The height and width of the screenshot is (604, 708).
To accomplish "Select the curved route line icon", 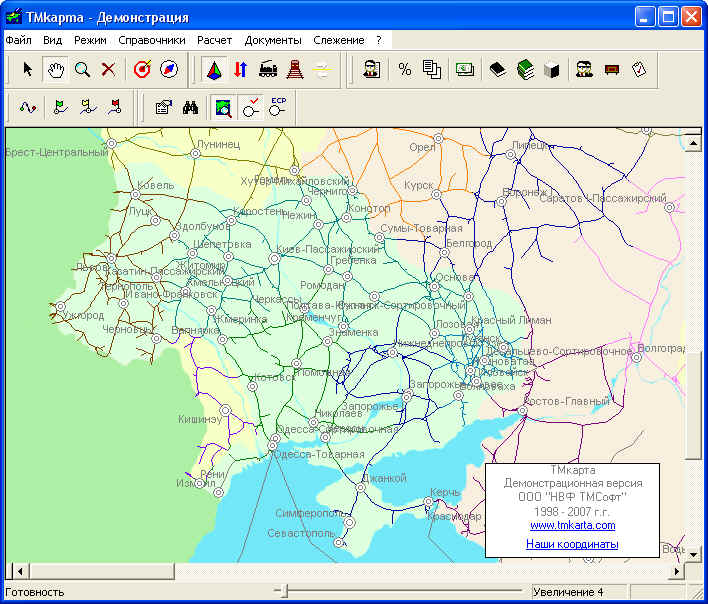I will pyautogui.click(x=28, y=108).
